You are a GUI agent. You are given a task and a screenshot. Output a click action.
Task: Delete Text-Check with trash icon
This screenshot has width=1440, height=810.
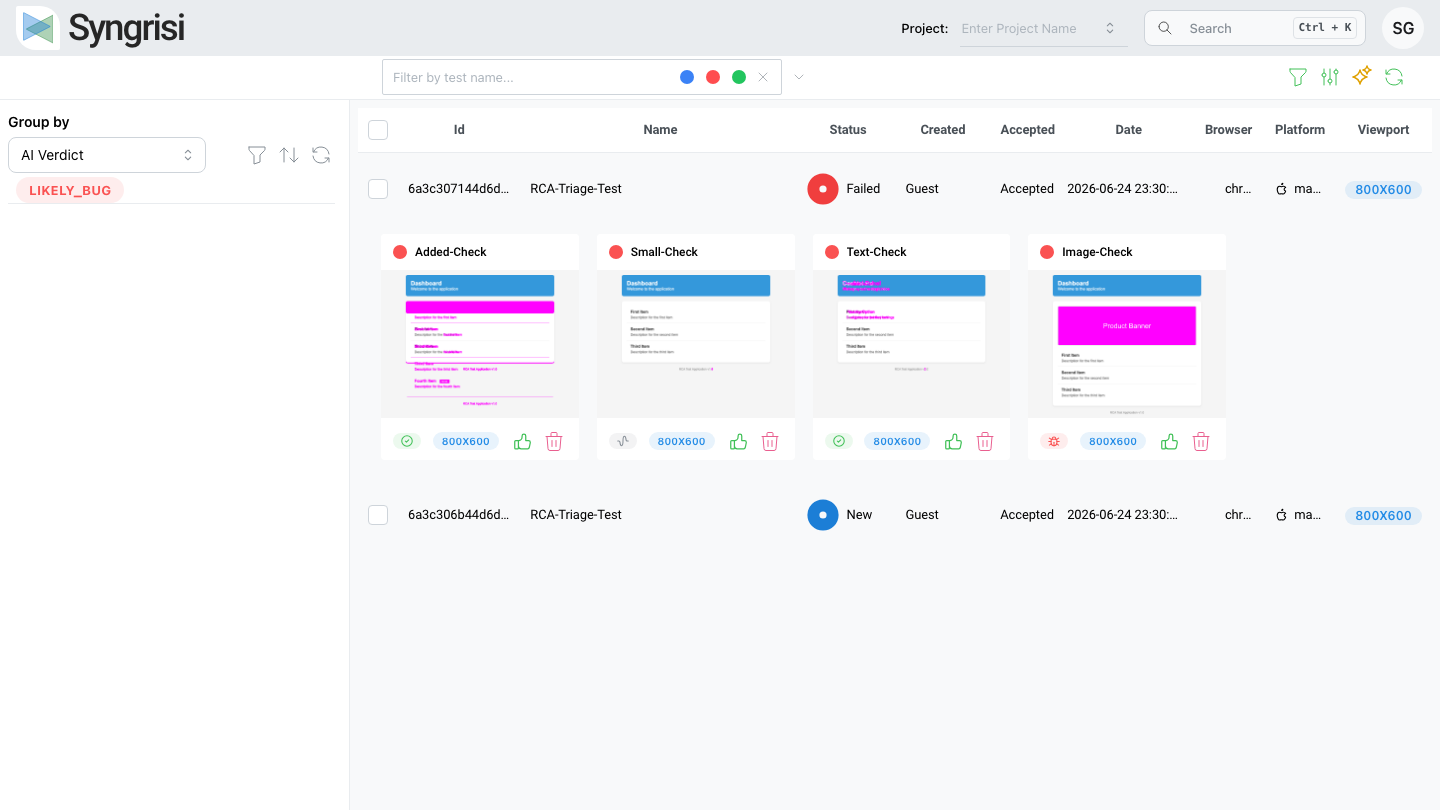(x=985, y=441)
